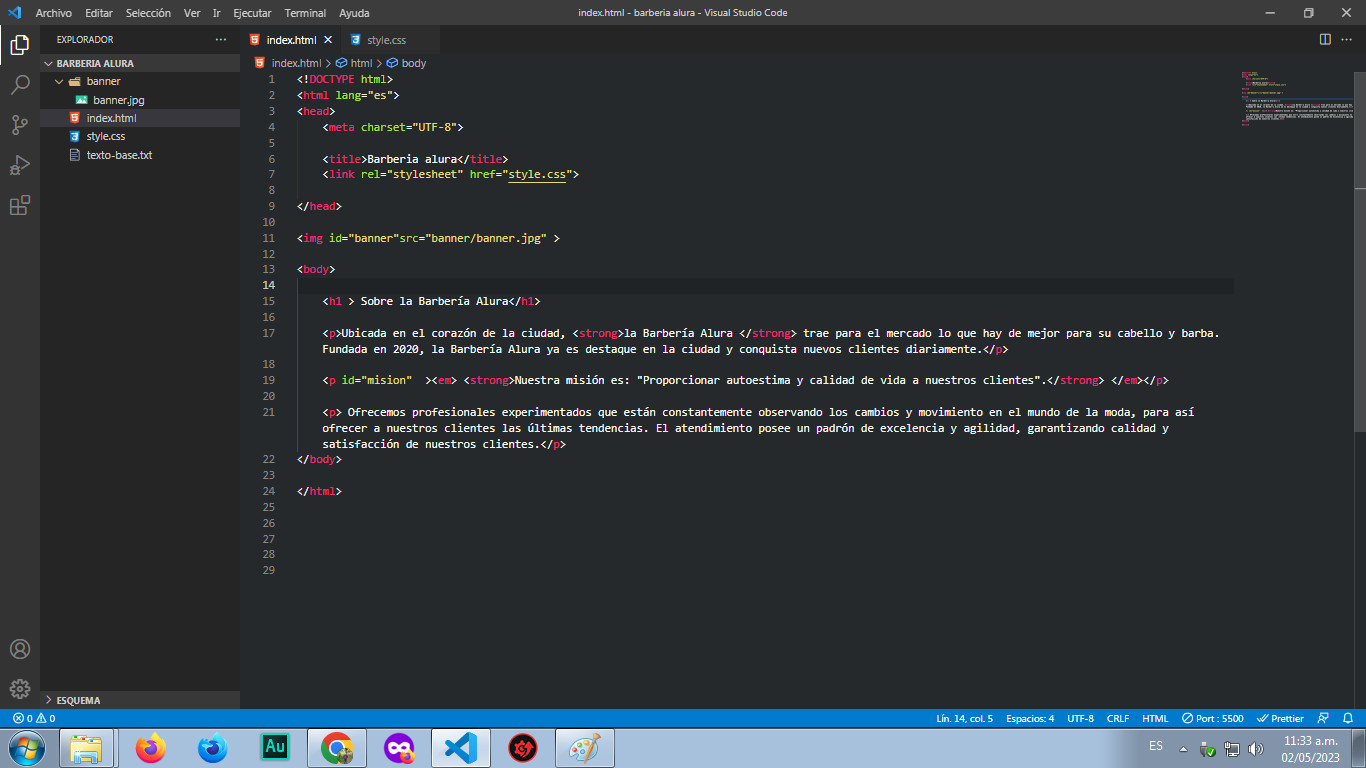The width and height of the screenshot is (1366, 768).
Task: Open the red gear app in taskbar
Action: [523, 748]
